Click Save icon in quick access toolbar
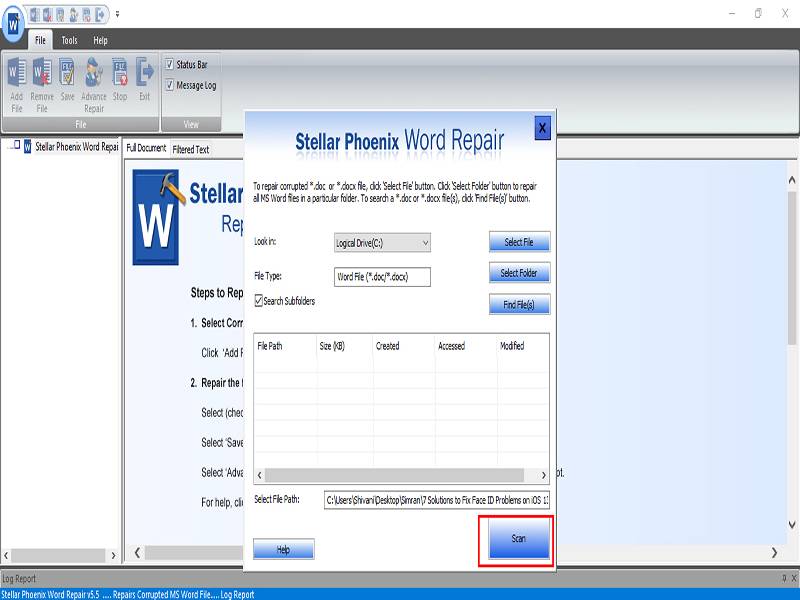 (x=61, y=15)
